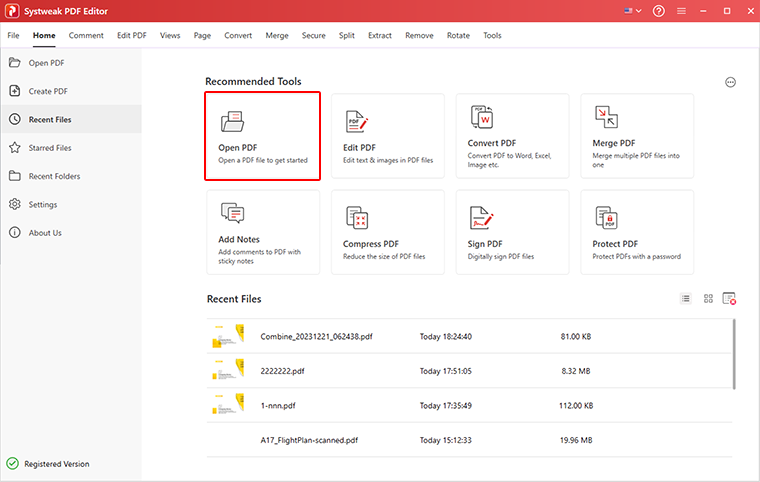The height and width of the screenshot is (482, 760).
Task: Switch recent files to grid view
Action: point(708,299)
